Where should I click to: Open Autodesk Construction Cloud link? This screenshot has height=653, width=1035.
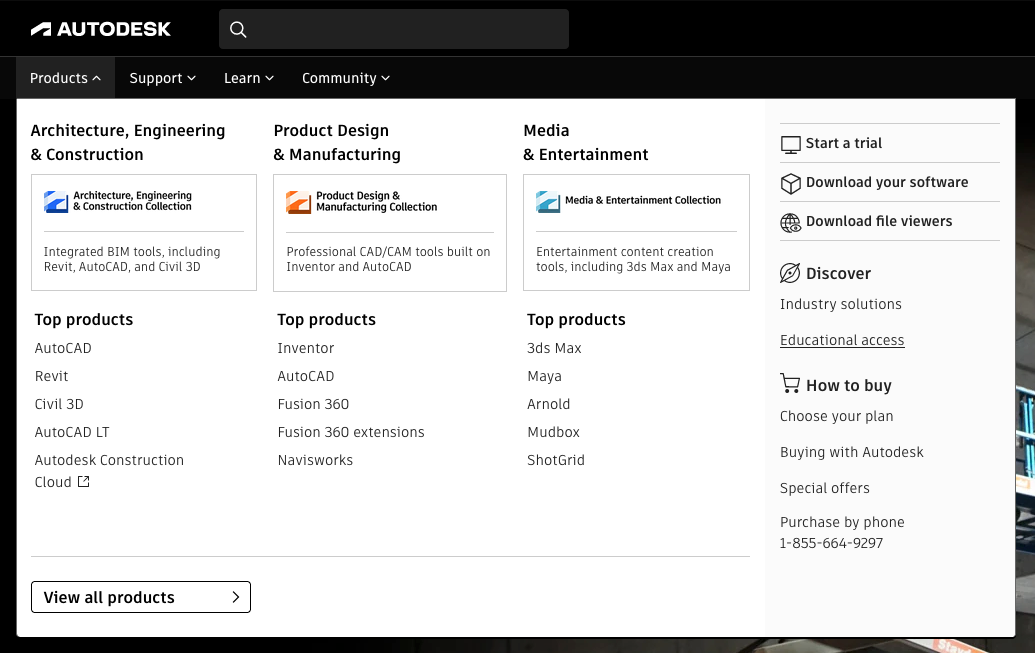click(x=109, y=471)
